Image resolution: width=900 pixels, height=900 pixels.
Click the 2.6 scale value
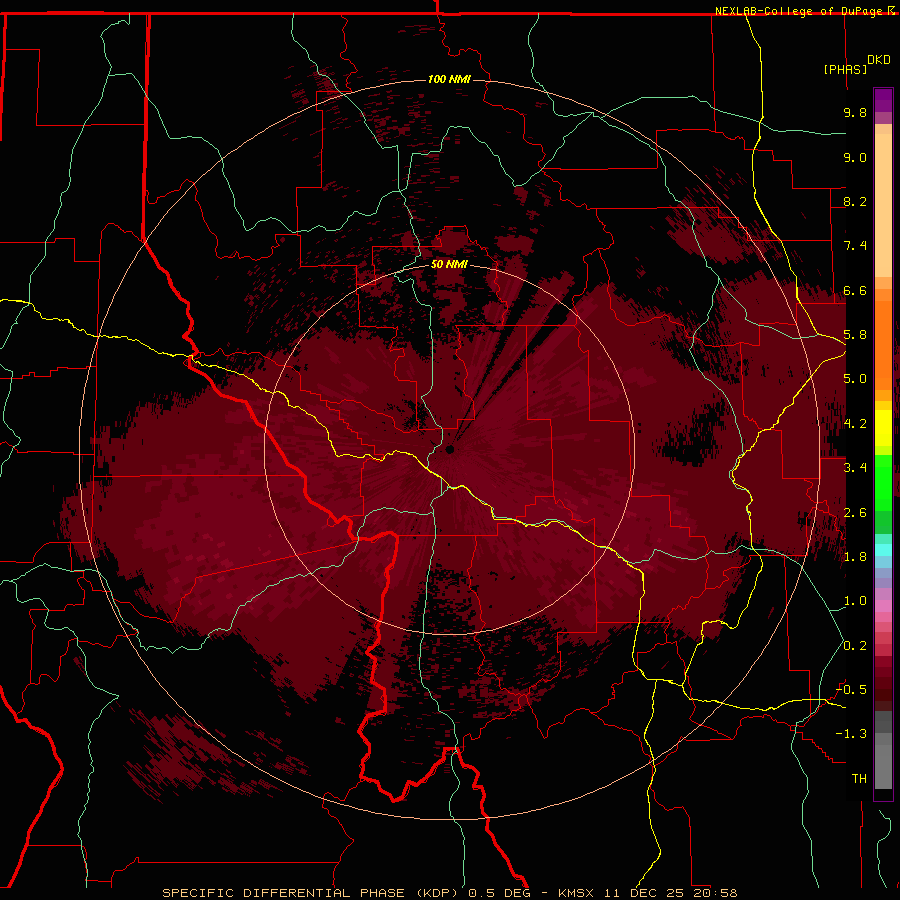point(855,513)
